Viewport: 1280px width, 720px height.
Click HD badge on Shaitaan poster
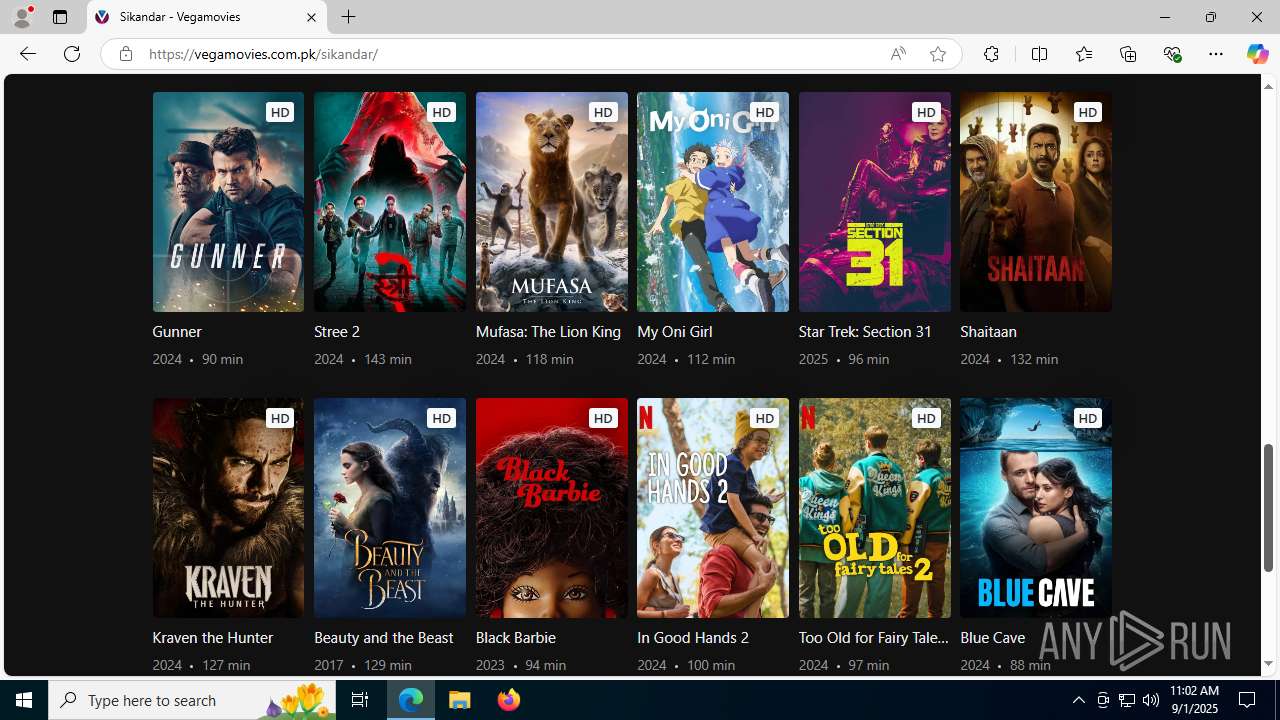click(x=1088, y=112)
